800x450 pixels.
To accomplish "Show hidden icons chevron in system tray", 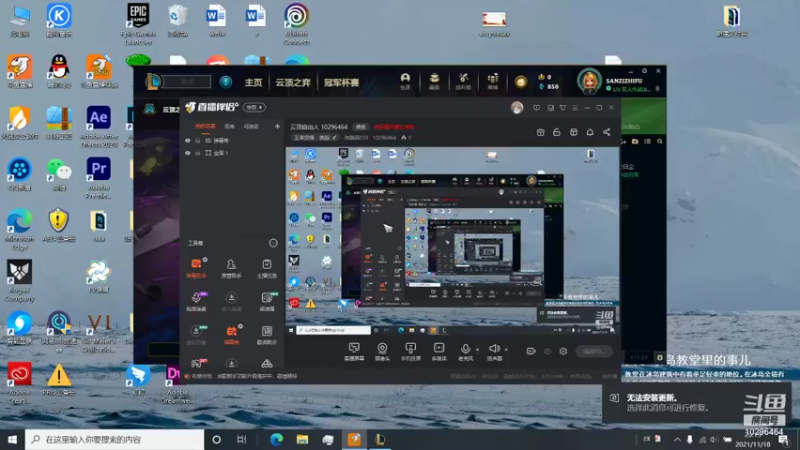I will (677, 439).
